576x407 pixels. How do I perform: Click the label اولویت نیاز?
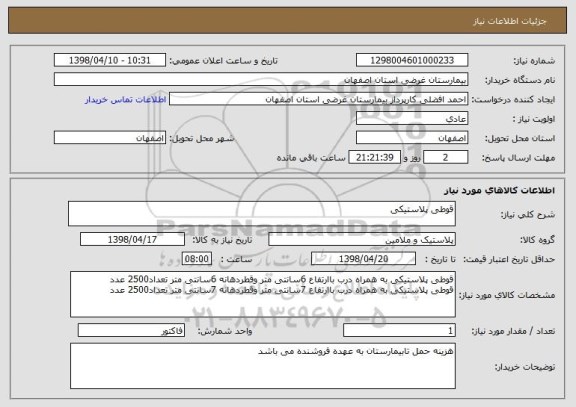coord(534,119)
